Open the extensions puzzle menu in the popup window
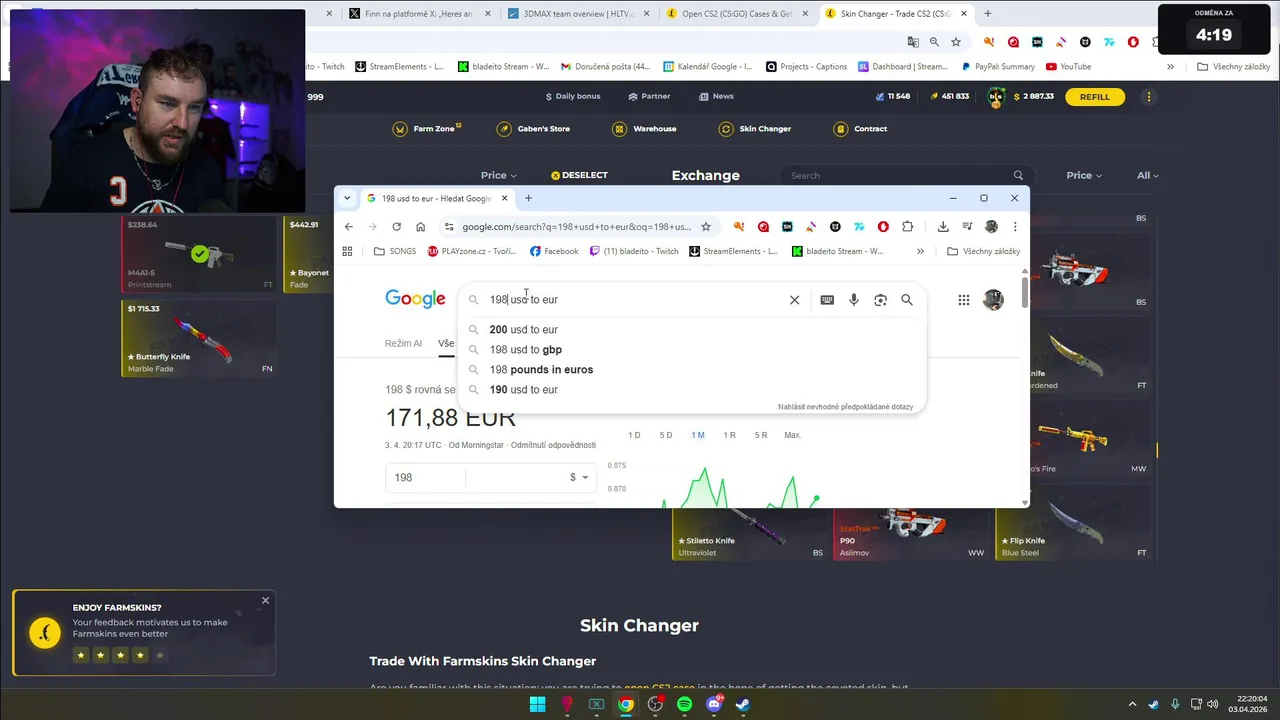The width and height of the screenshot is (1280, 720). pyautogui.click(x=908, y=227)
